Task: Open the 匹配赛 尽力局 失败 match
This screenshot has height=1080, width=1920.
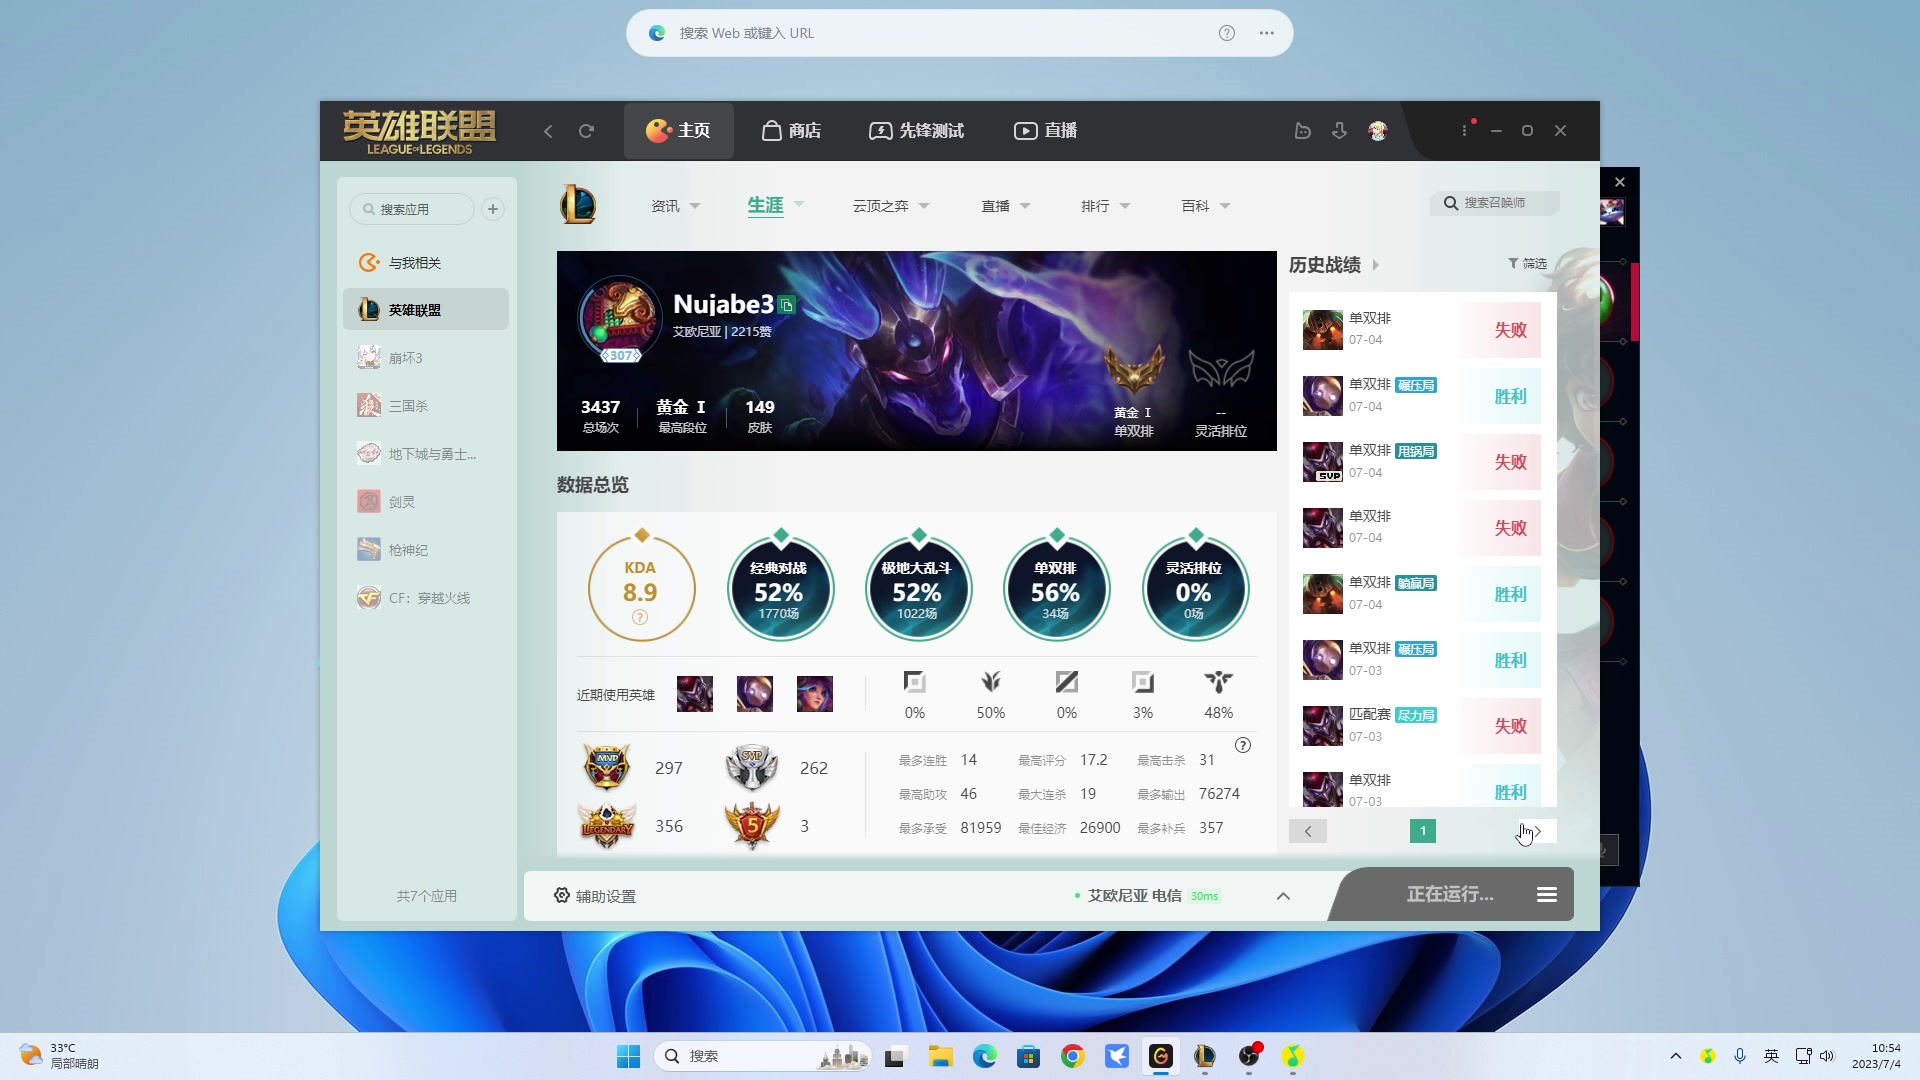Action: click(x=1422, y=726)
